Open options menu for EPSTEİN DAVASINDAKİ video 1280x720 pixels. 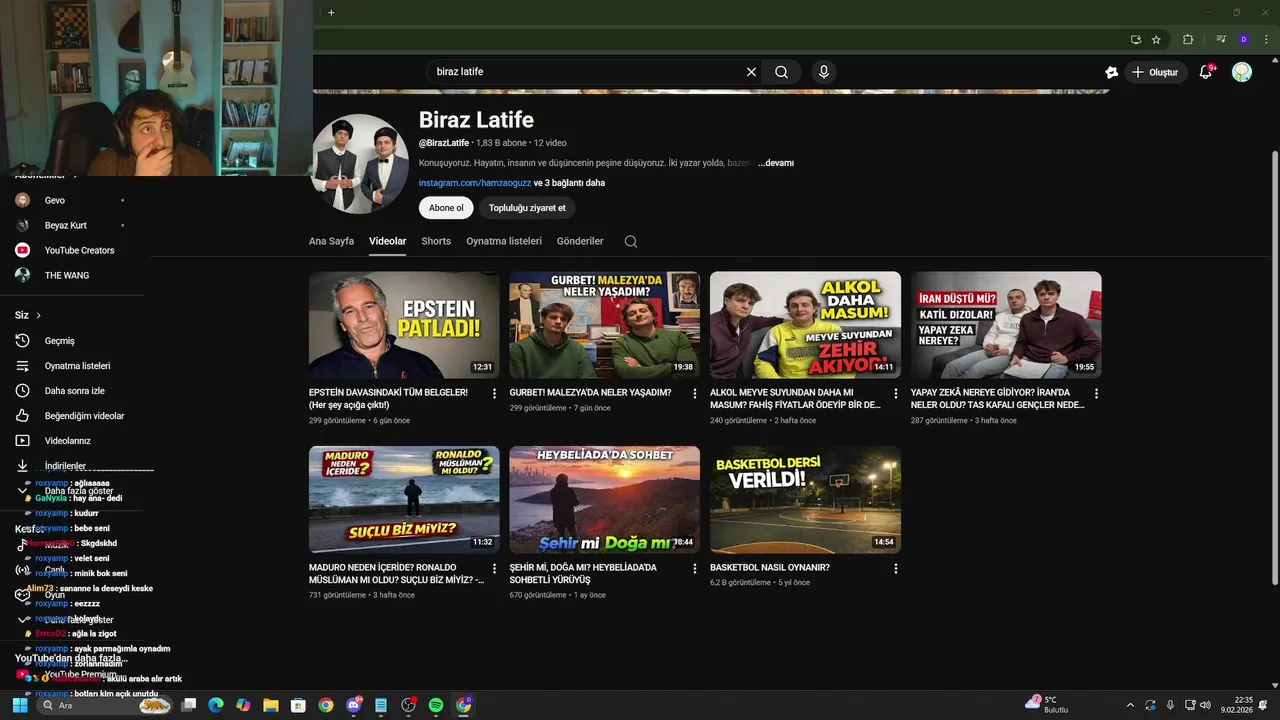494,394
